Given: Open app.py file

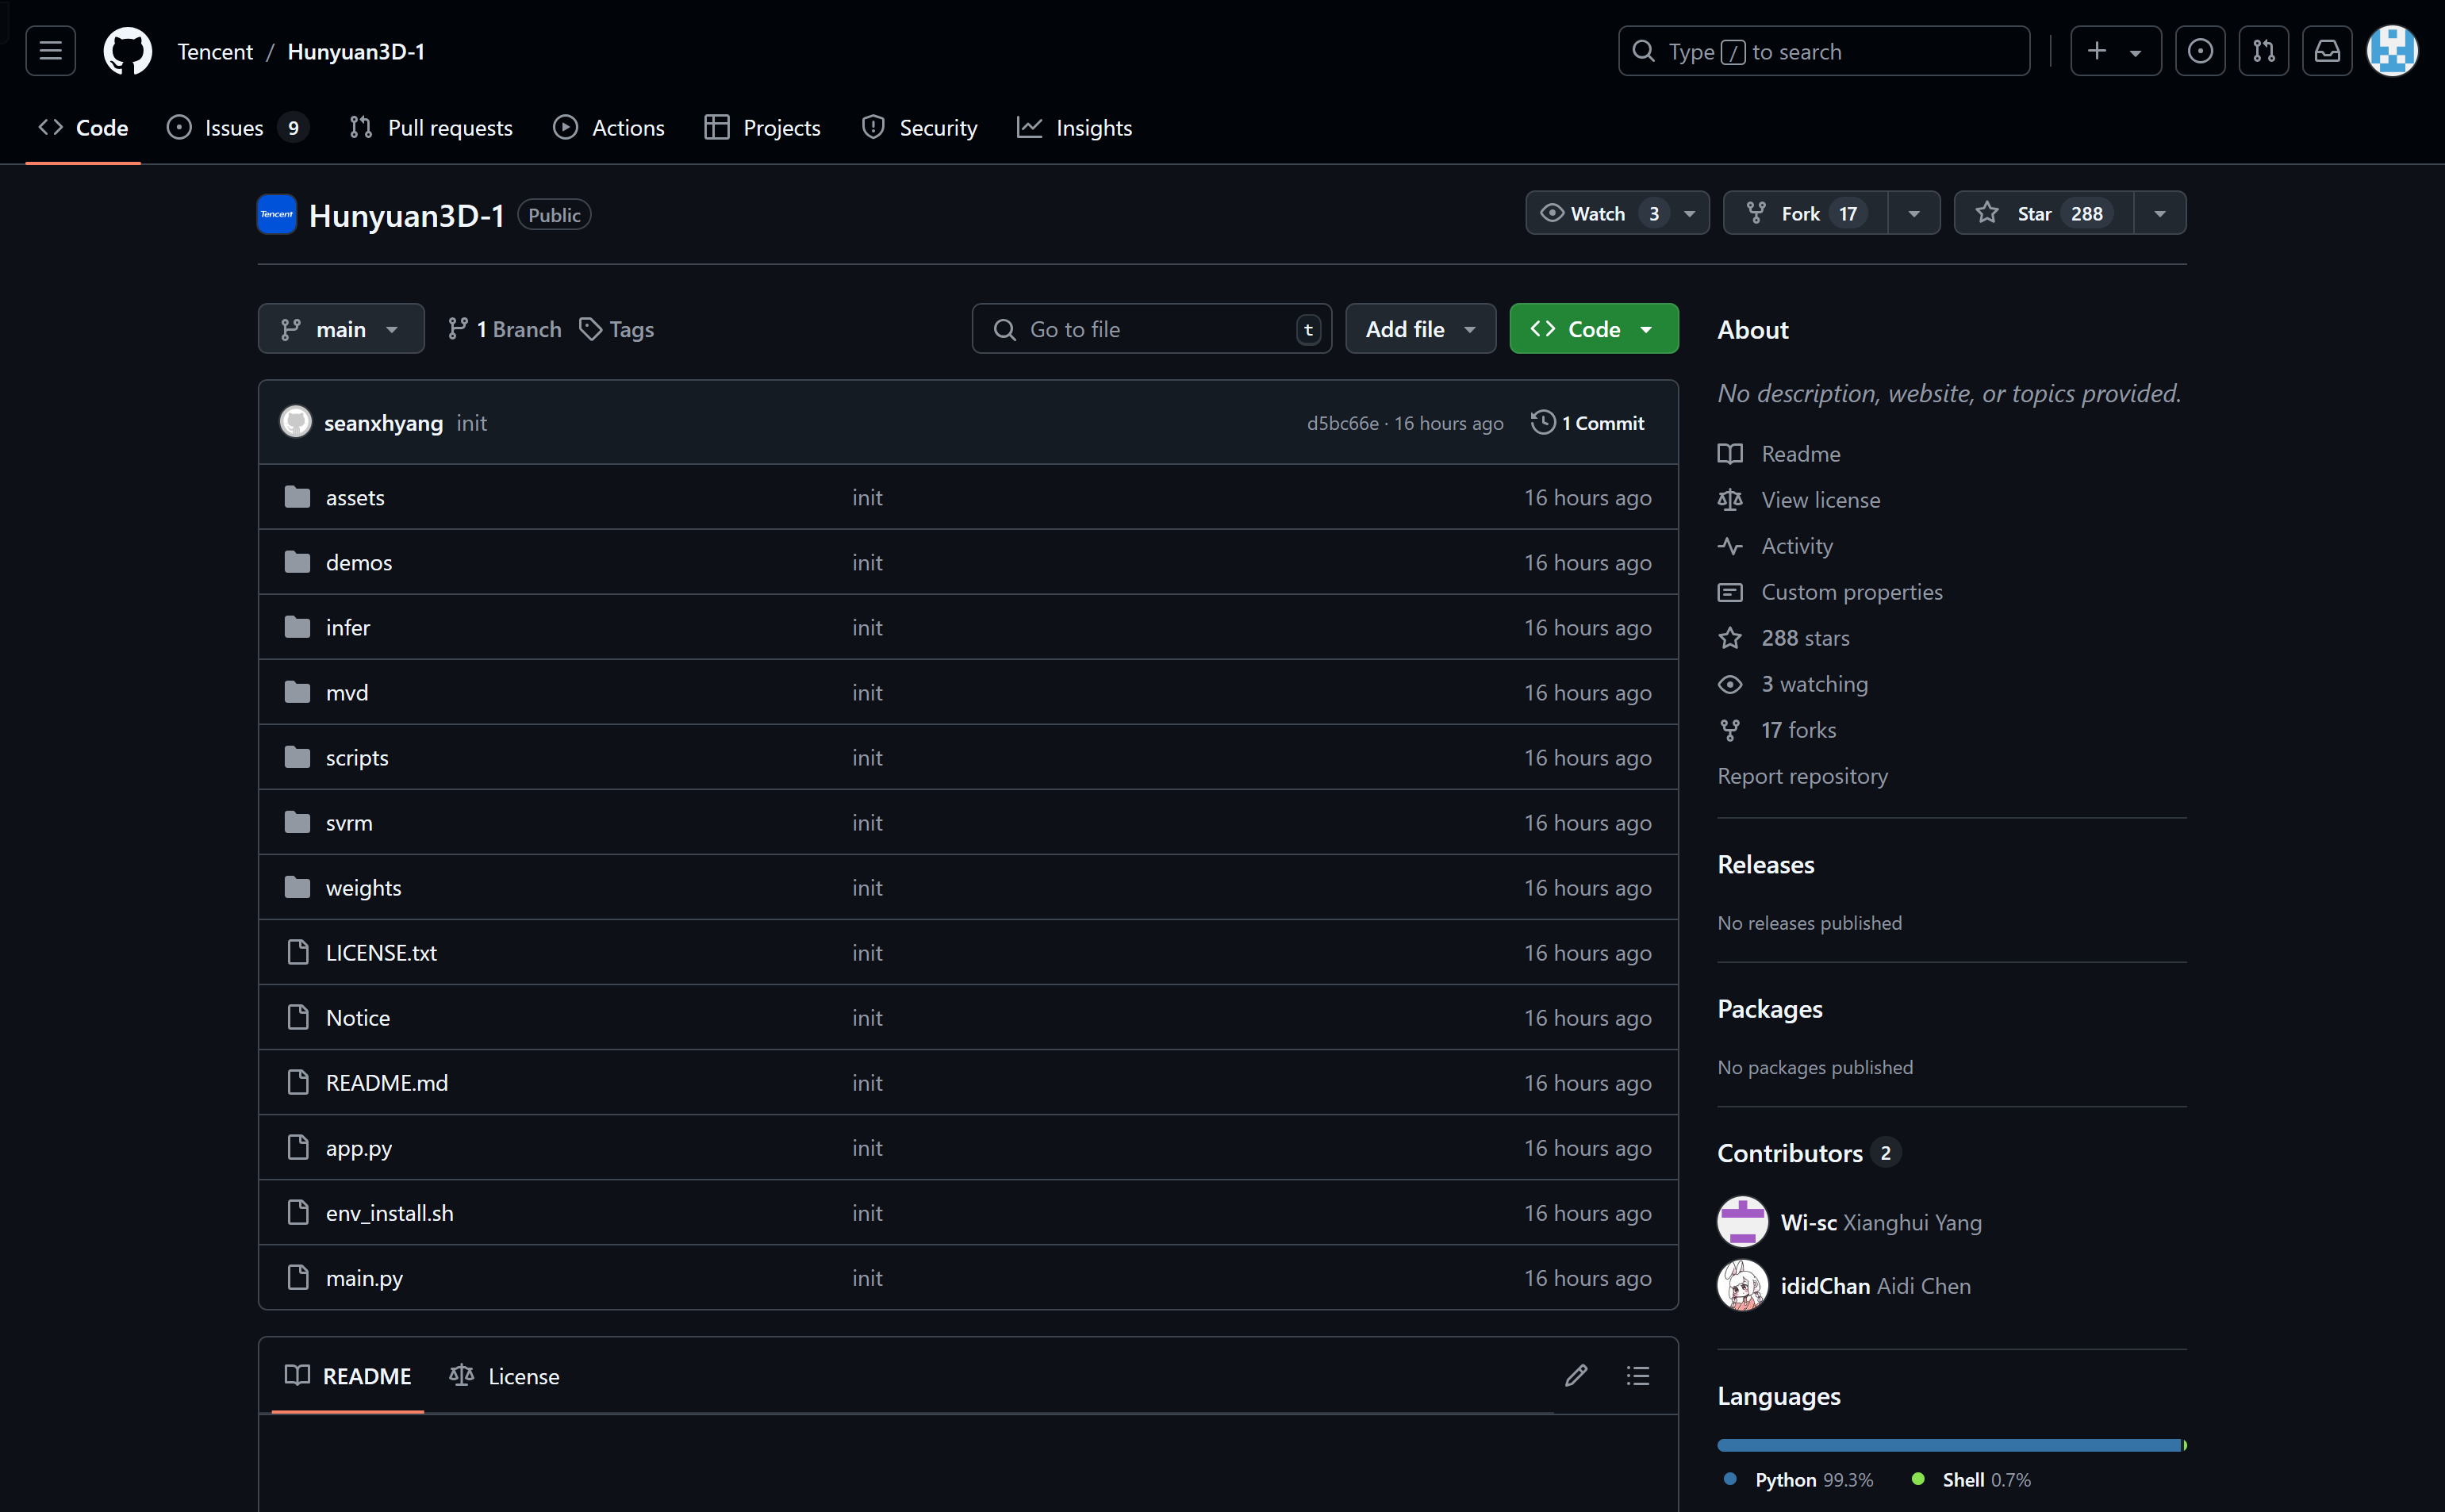Looking at the screenshot, I should [x=359, y=1147].
